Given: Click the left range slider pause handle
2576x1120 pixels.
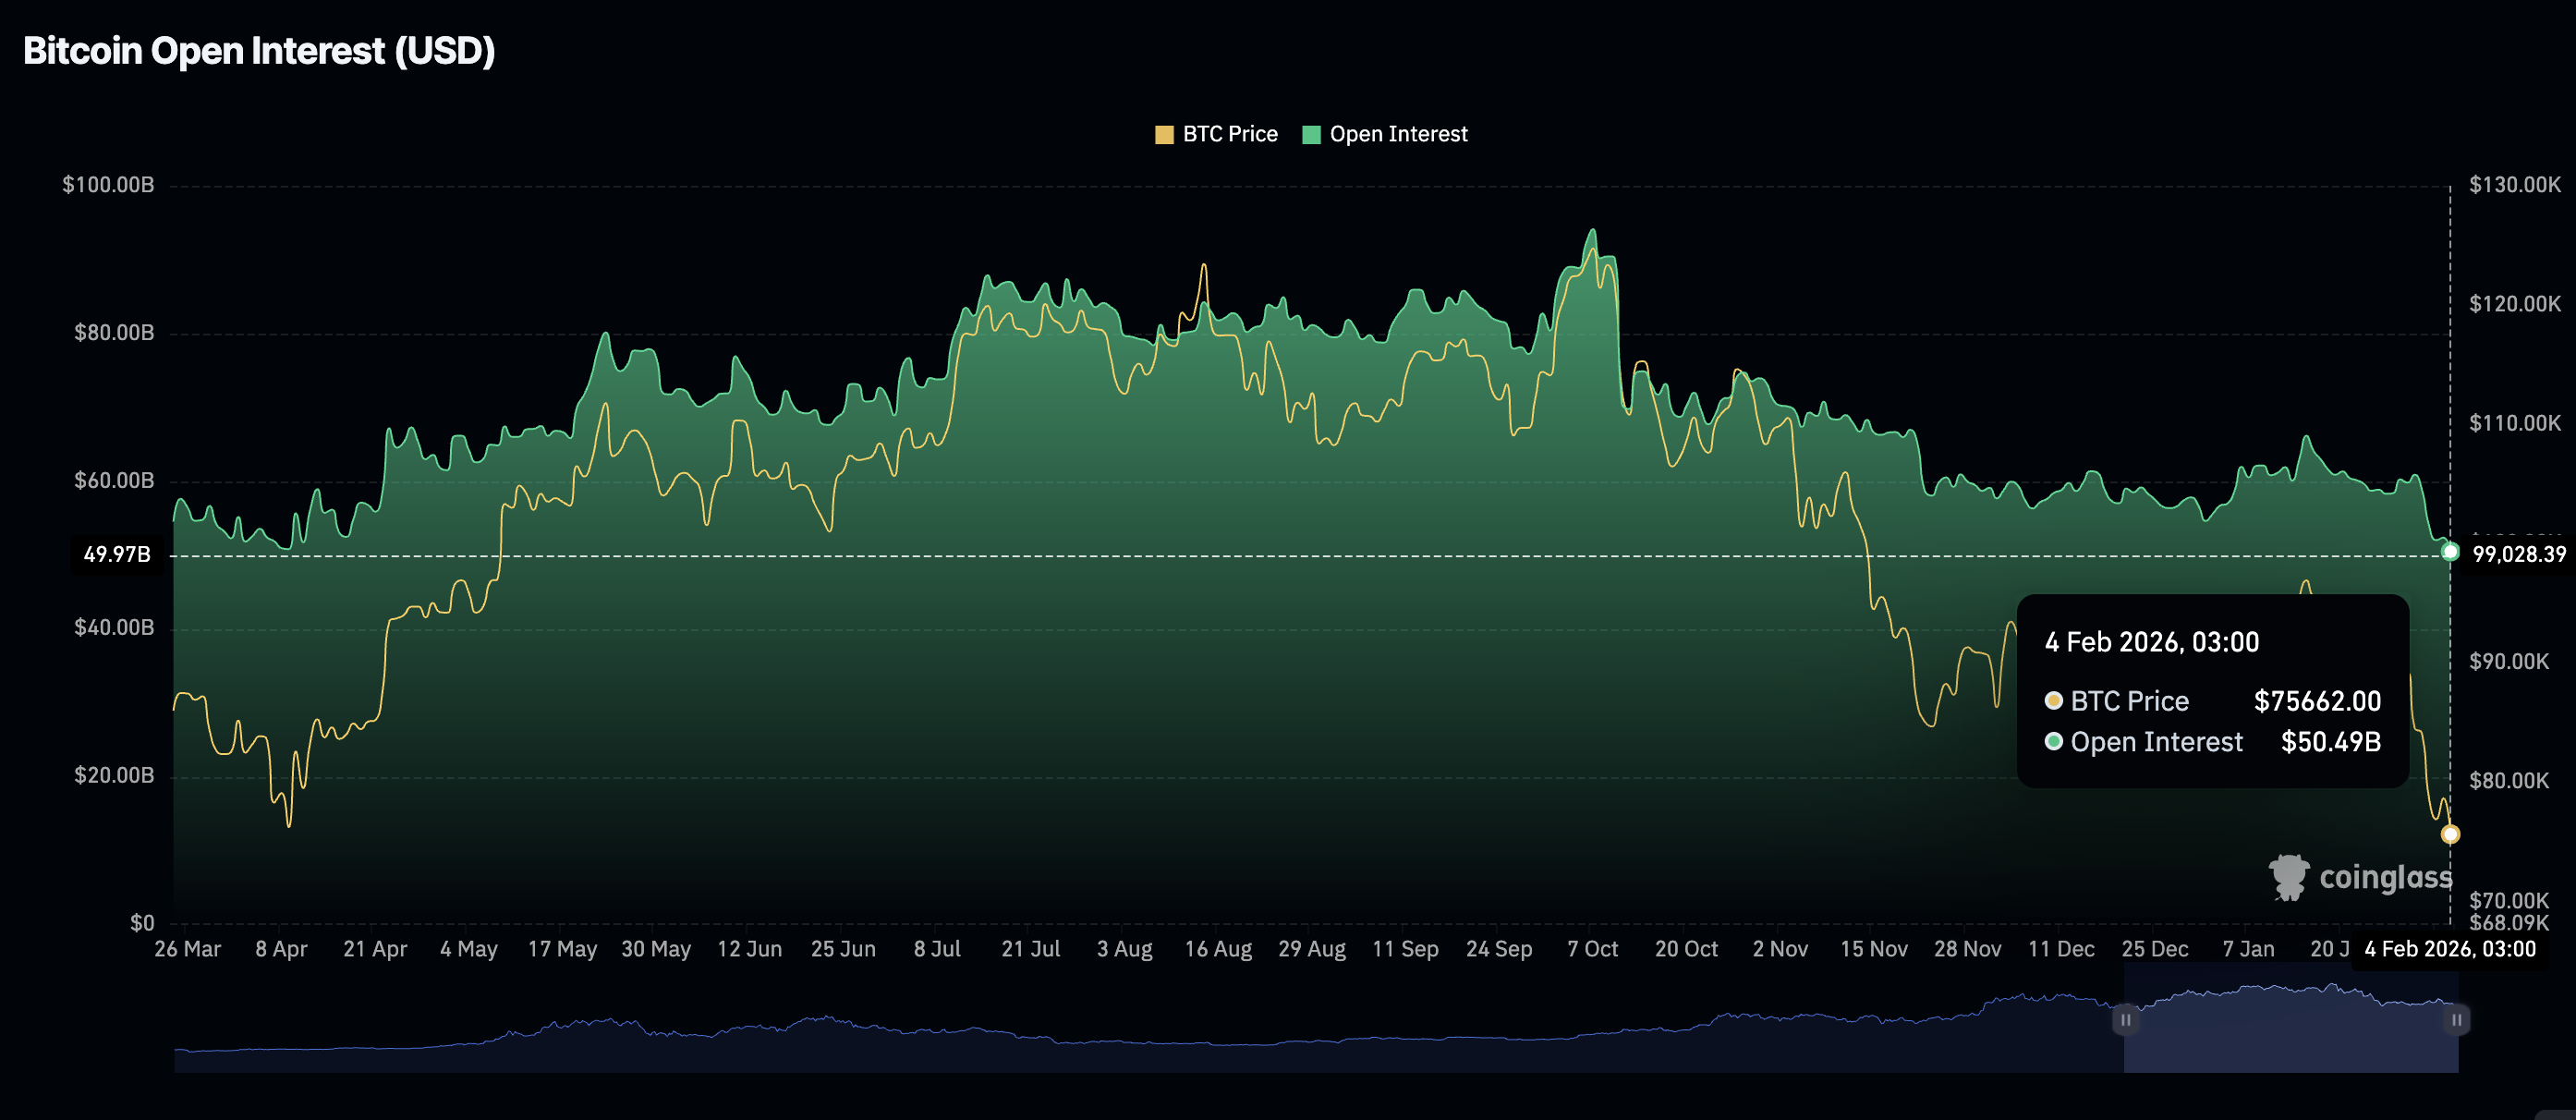Looking at the screenshot, I should (x=2125, y=1020).
